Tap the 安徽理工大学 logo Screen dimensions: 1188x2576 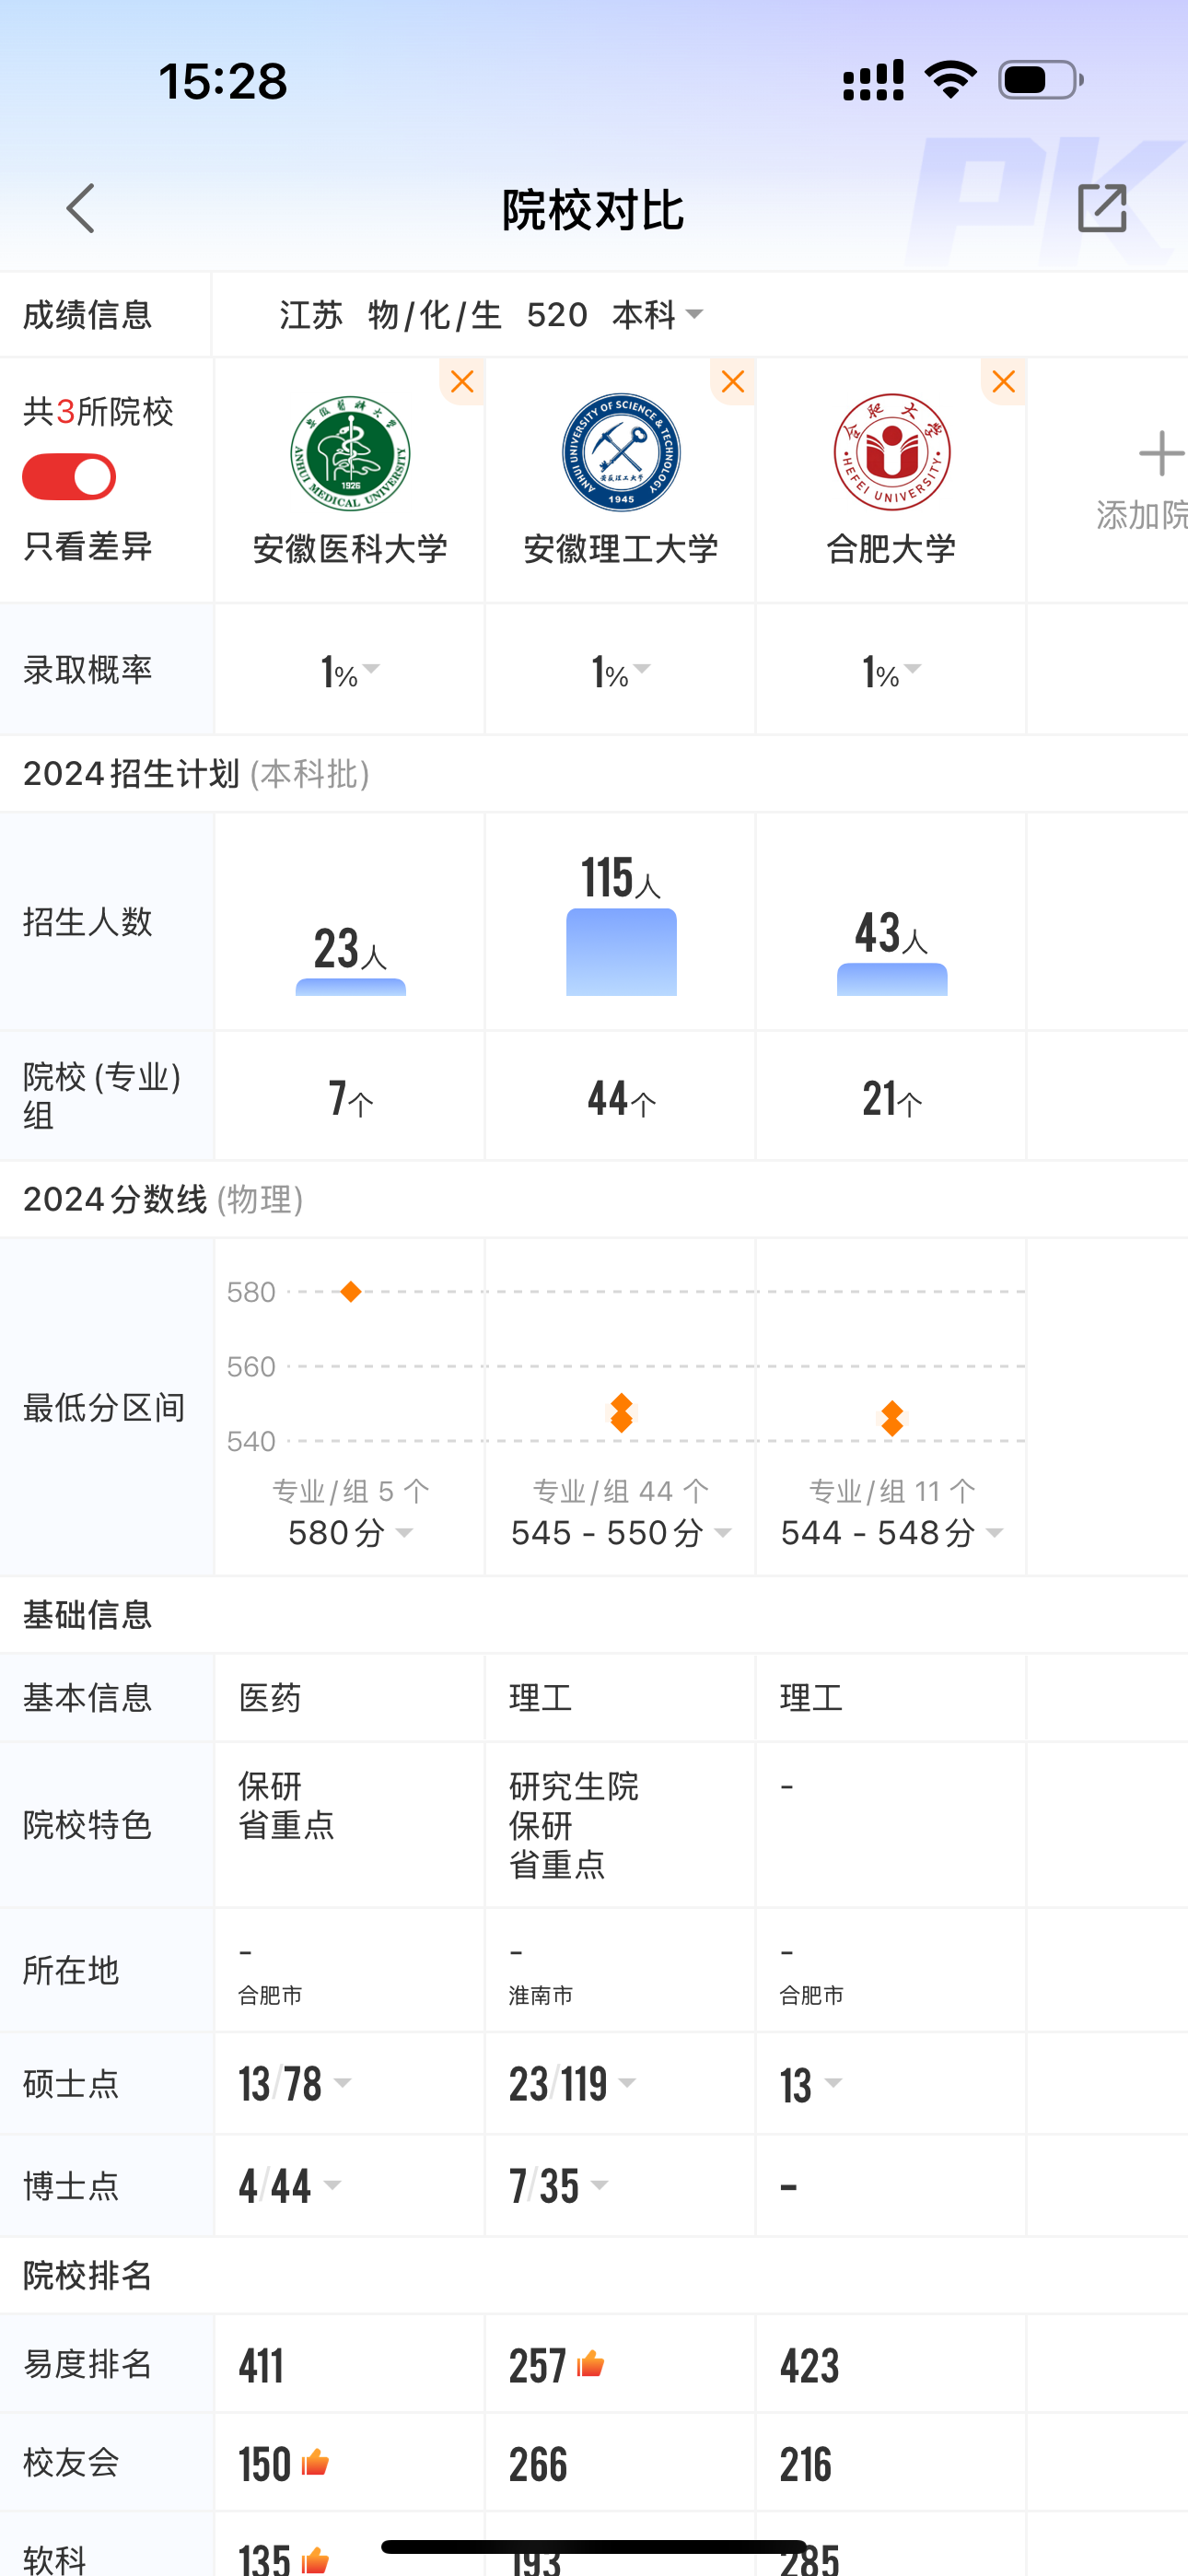(x=621, y=453)
